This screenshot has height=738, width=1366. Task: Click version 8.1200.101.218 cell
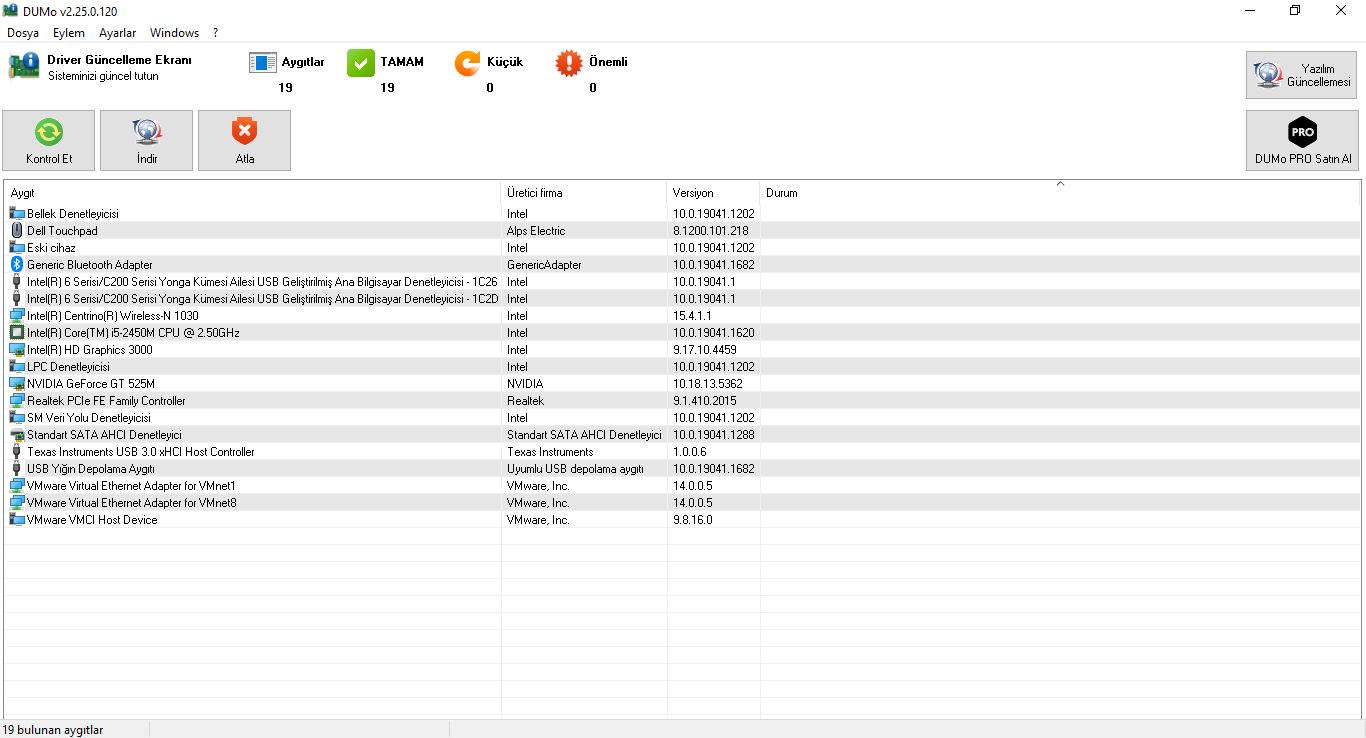[710, 231]
